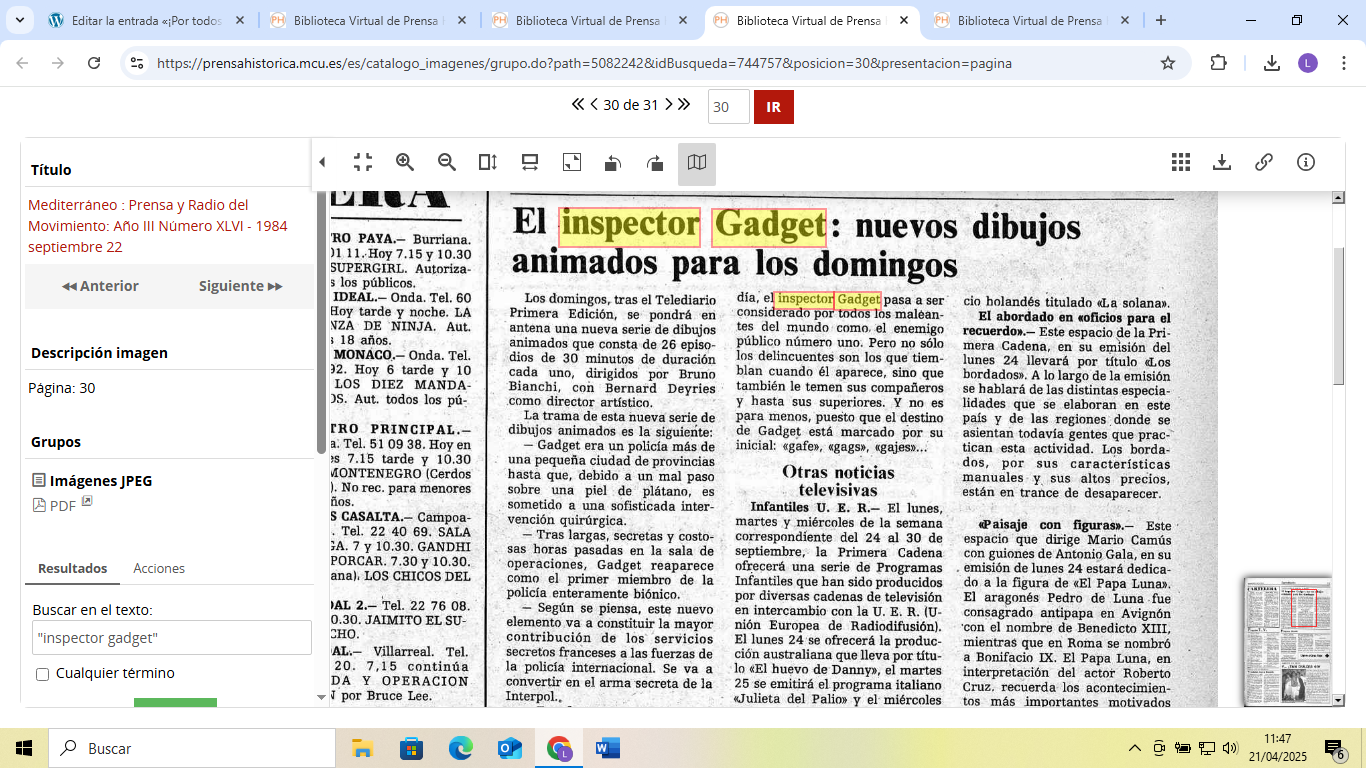Open Microsoft Store from the taskbar

click(411, 748)
